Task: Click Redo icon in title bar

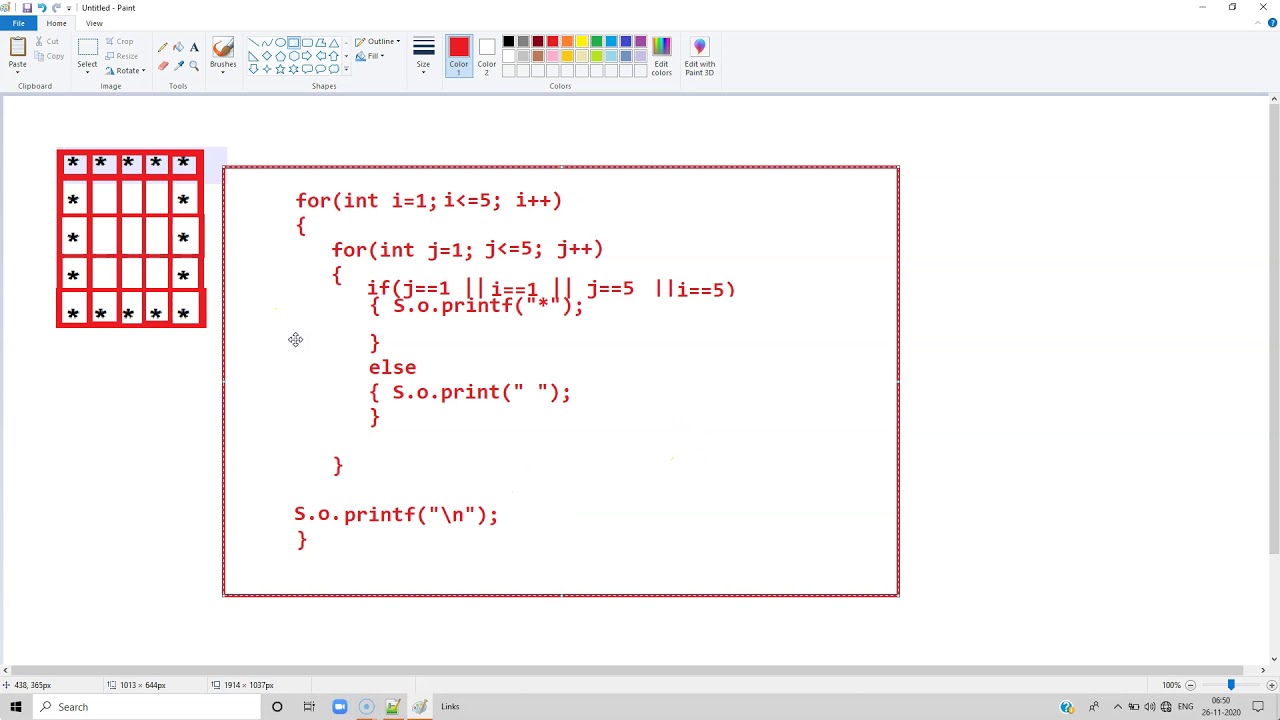Action: [x=56, y=8]
